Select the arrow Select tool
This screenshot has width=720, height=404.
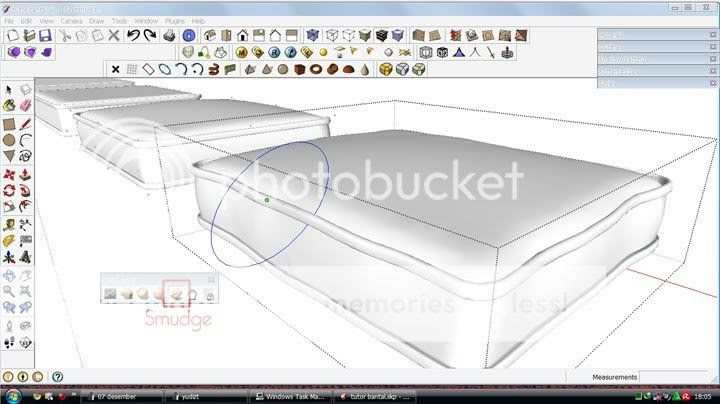9,90
